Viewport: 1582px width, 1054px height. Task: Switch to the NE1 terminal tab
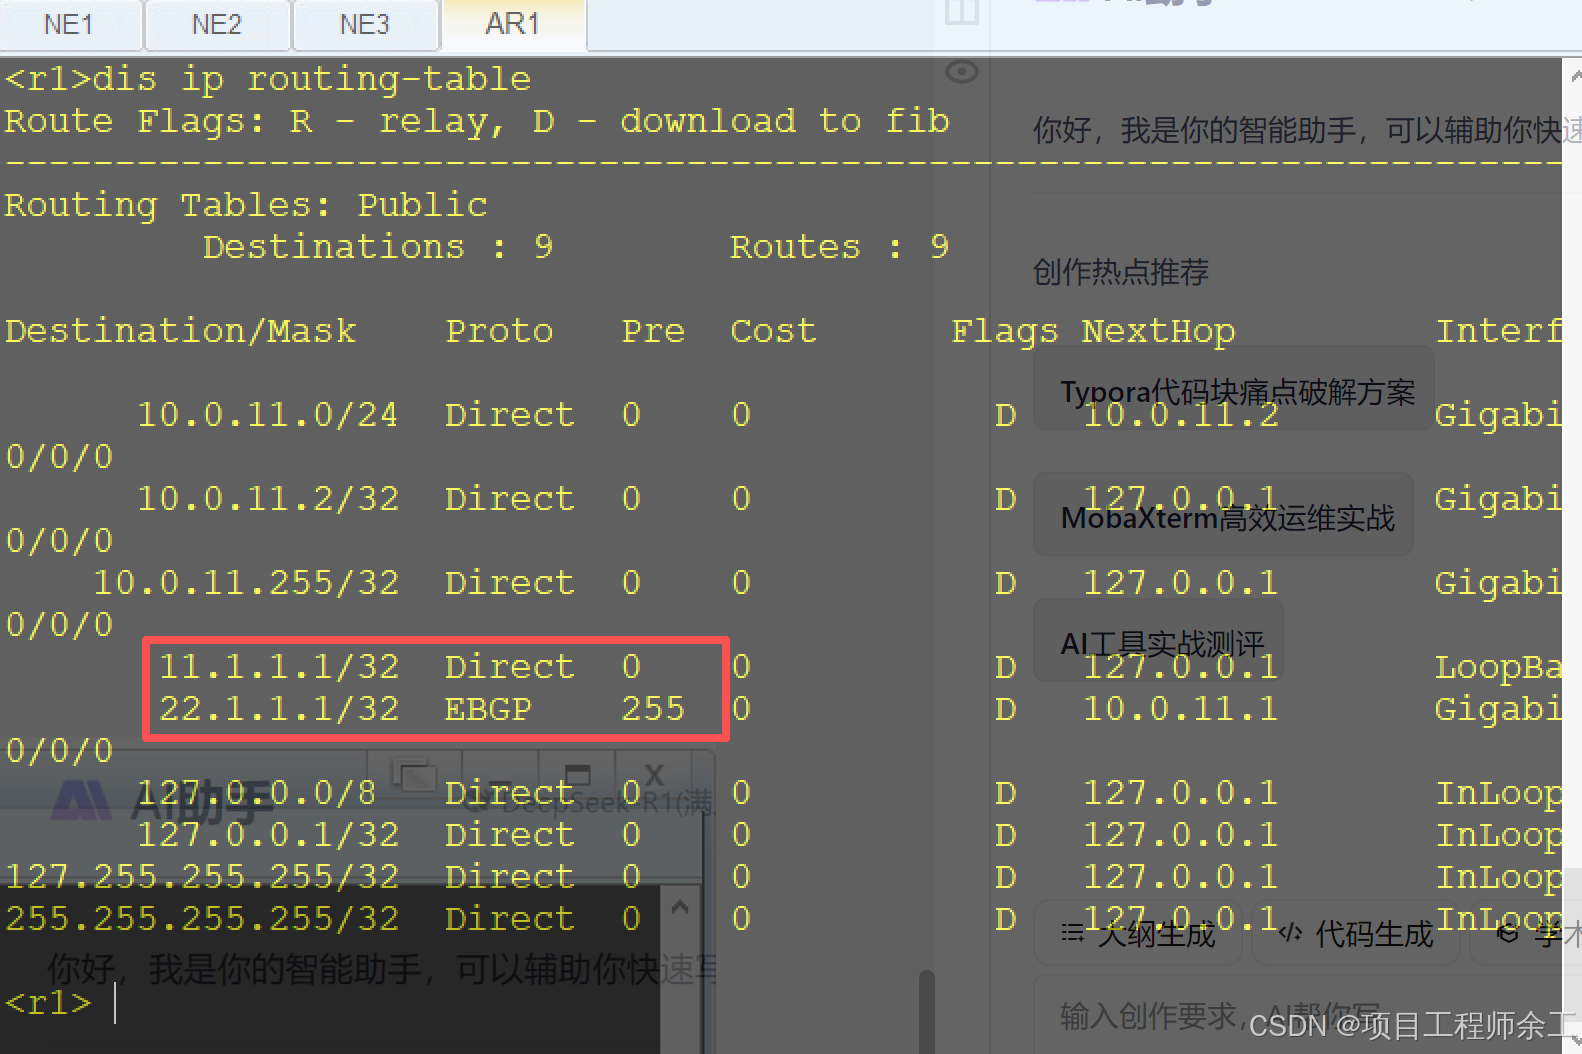[70, 24]
